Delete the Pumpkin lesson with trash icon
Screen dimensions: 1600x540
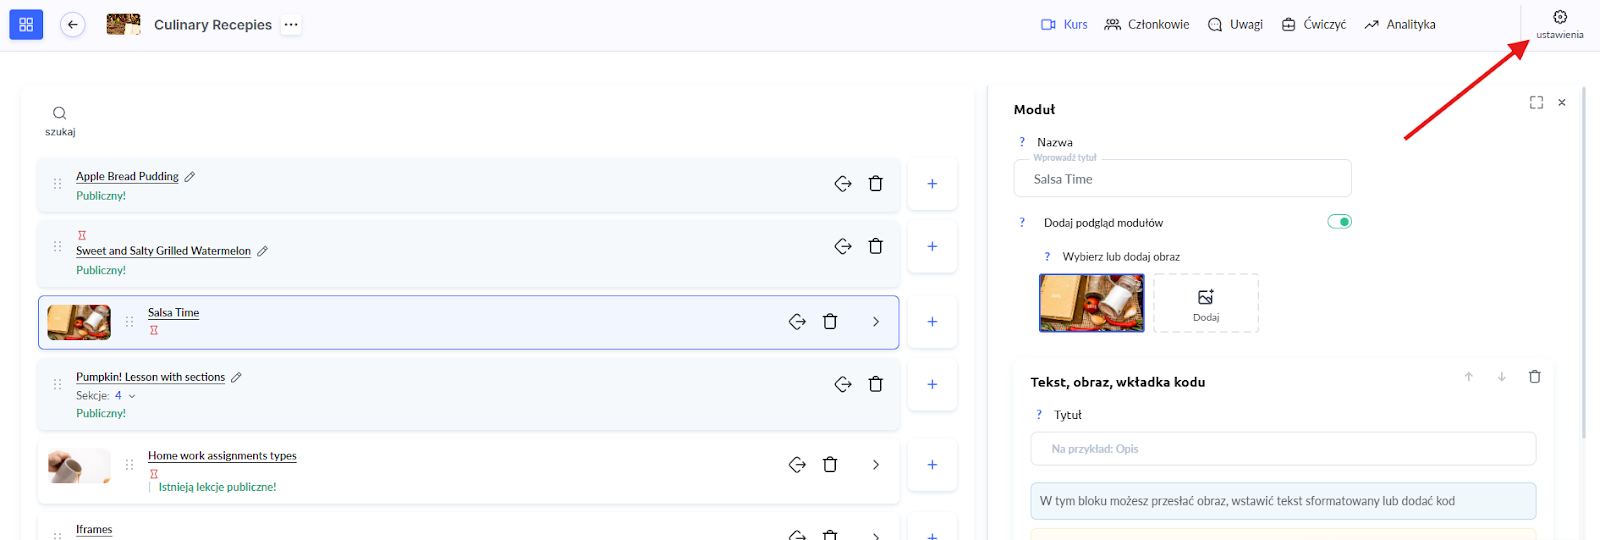(x=875, y=384)
